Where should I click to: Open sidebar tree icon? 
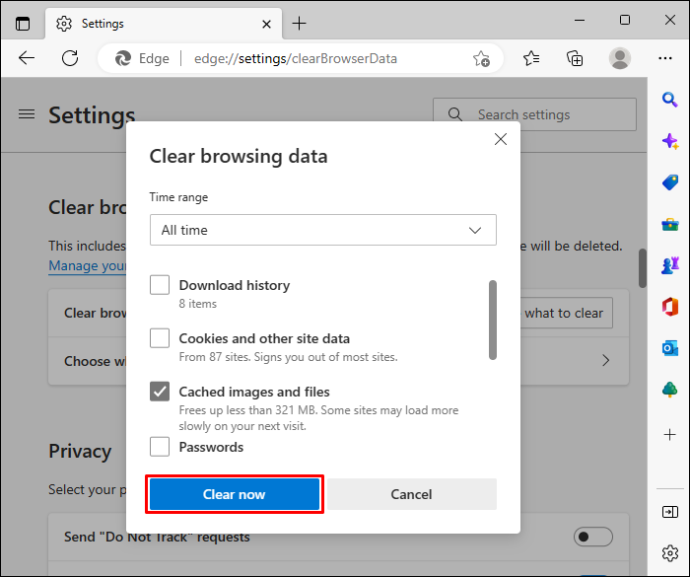[x=670, y=390]
